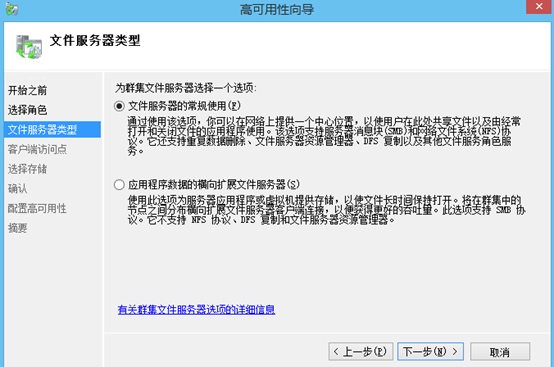Click the file server icon beside heading
The image size is (554, 367).
29,47
